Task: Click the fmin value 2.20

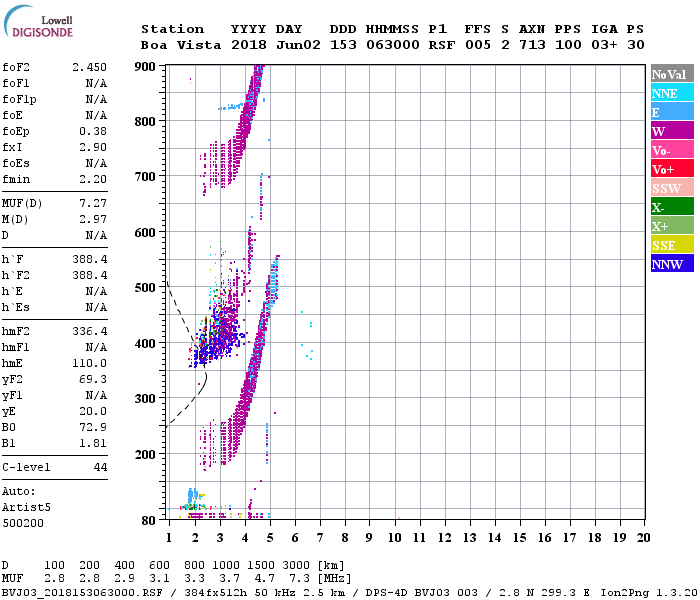Action: (x=93, y=179)
